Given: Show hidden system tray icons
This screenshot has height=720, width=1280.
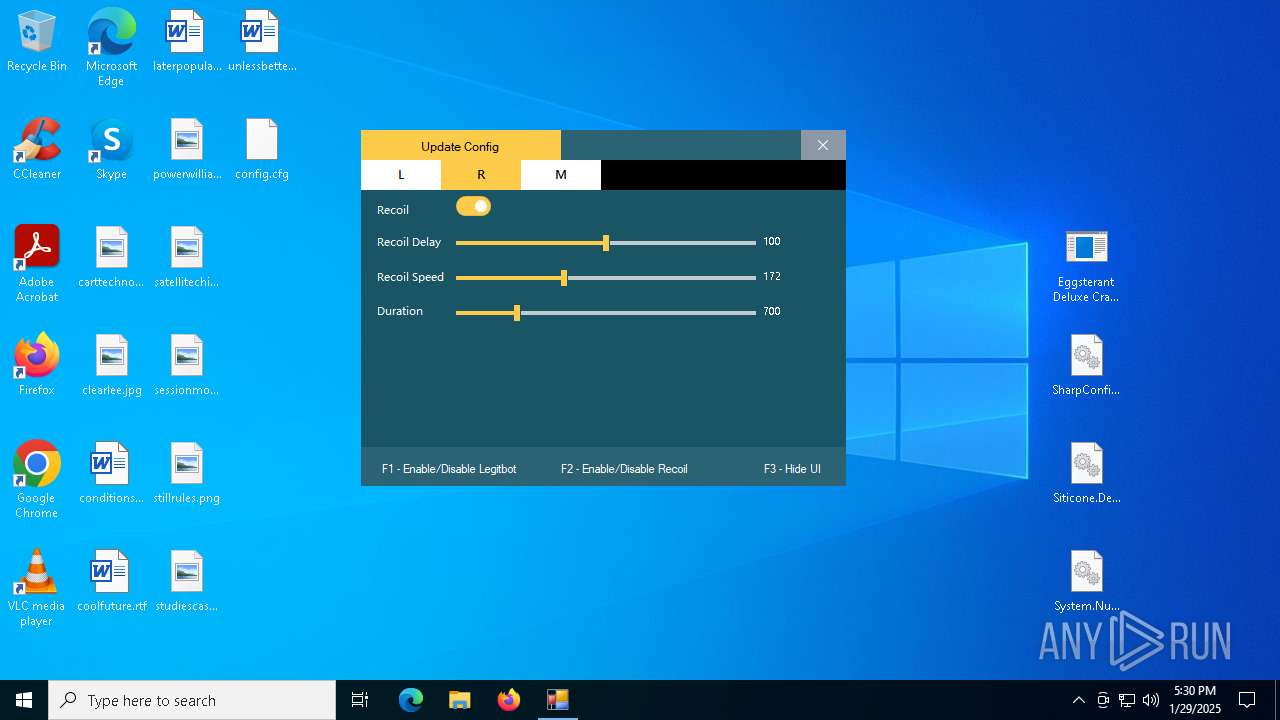Looking at the screenshot, I should coord(1078,700).
